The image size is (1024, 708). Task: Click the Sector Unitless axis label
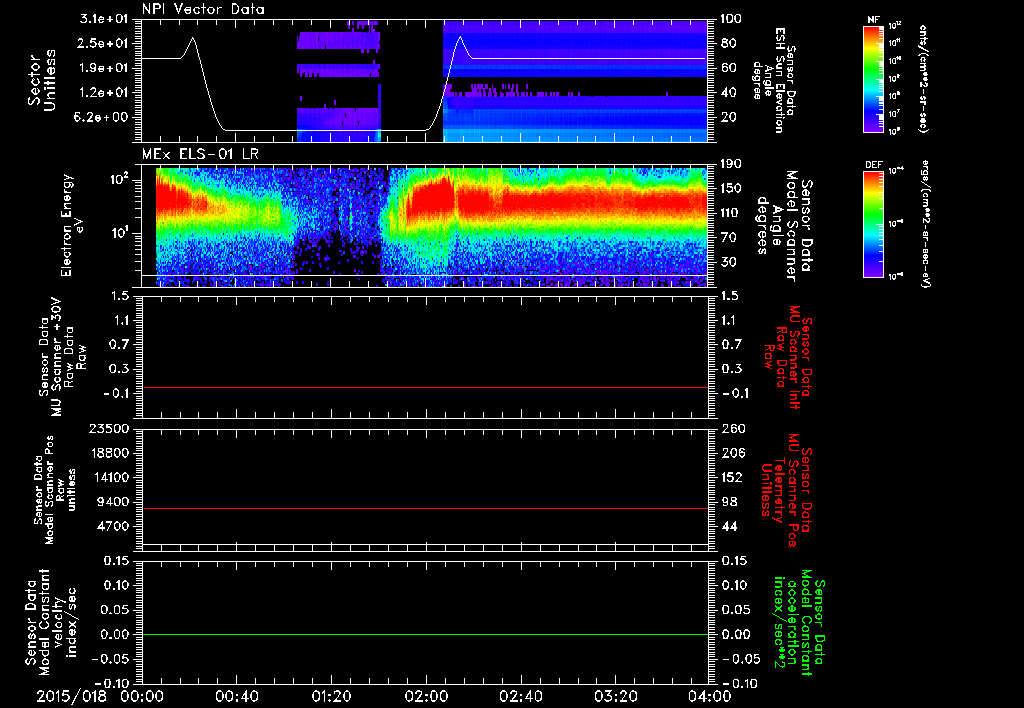pos(42,80)
